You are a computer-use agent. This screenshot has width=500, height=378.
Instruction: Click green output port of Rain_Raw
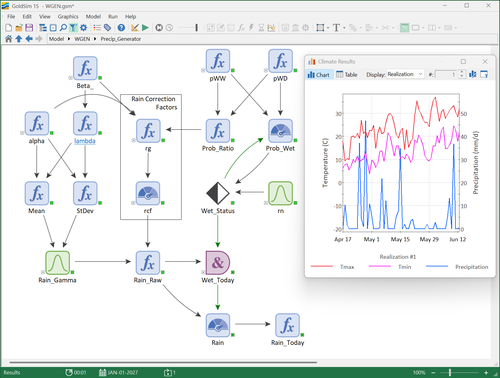(x=163, y=272)
